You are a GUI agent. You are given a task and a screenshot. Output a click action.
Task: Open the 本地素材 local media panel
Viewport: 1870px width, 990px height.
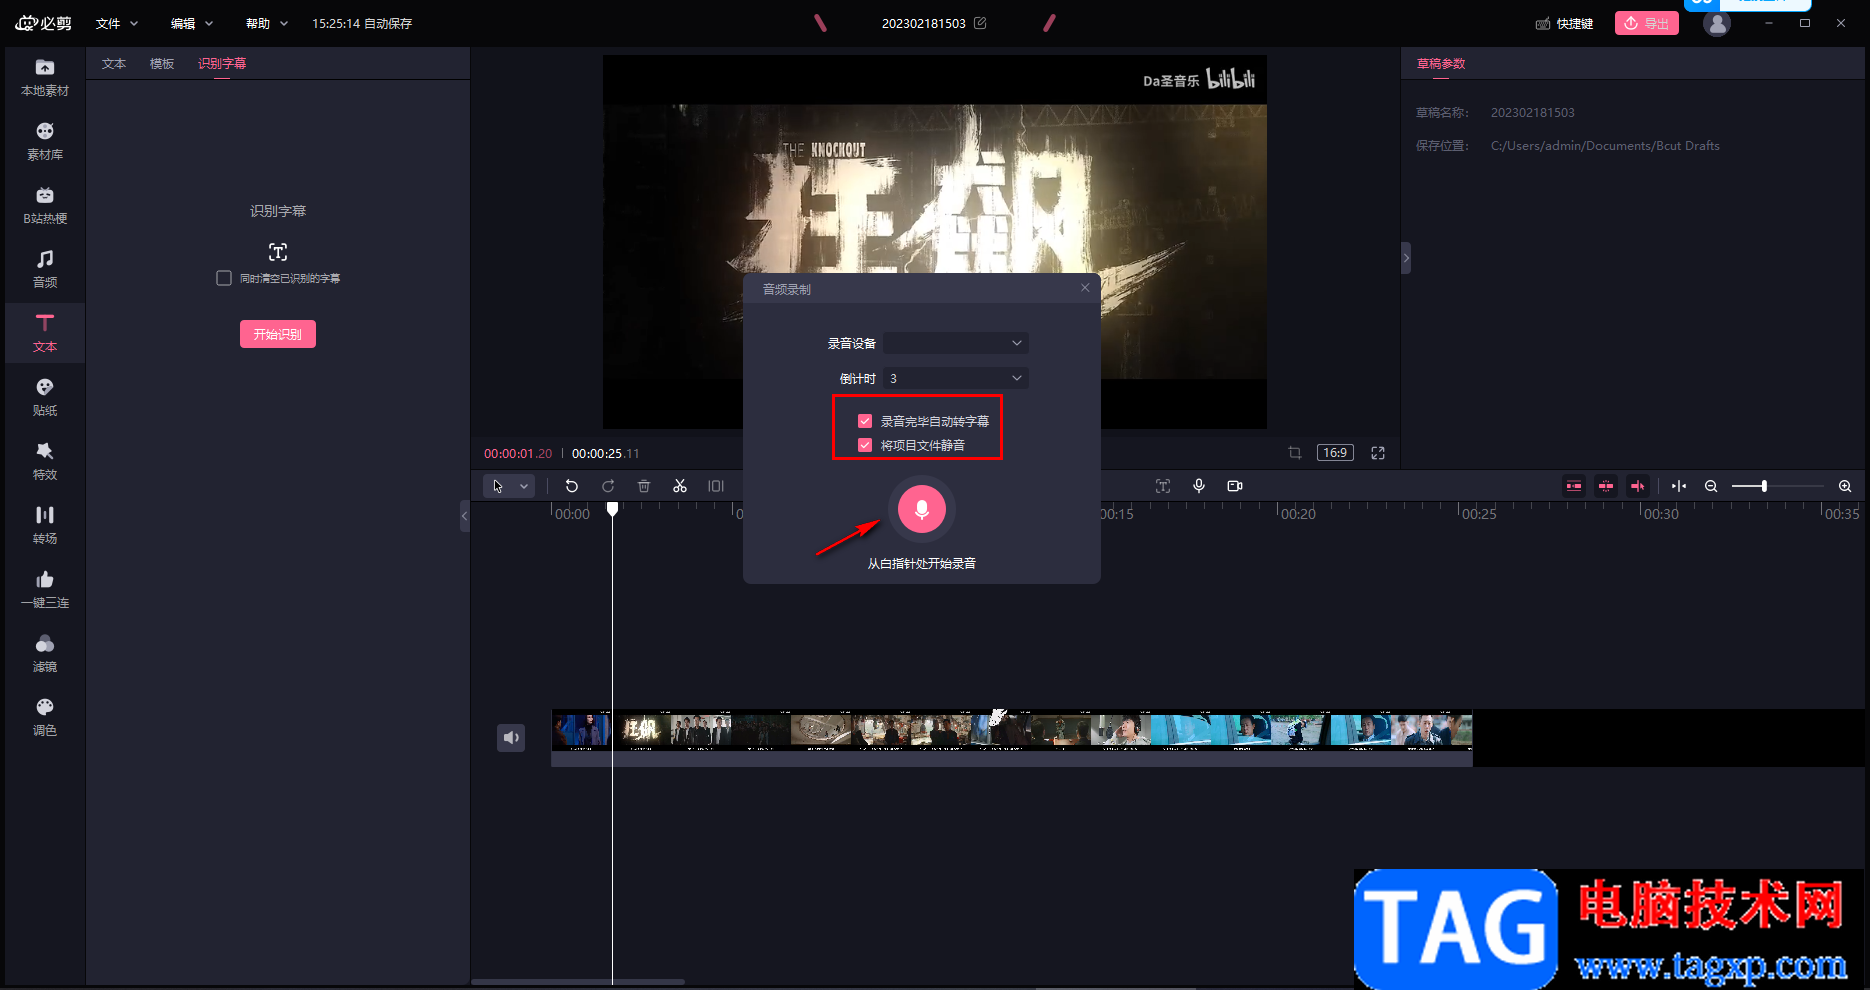(x=45, y=77)
